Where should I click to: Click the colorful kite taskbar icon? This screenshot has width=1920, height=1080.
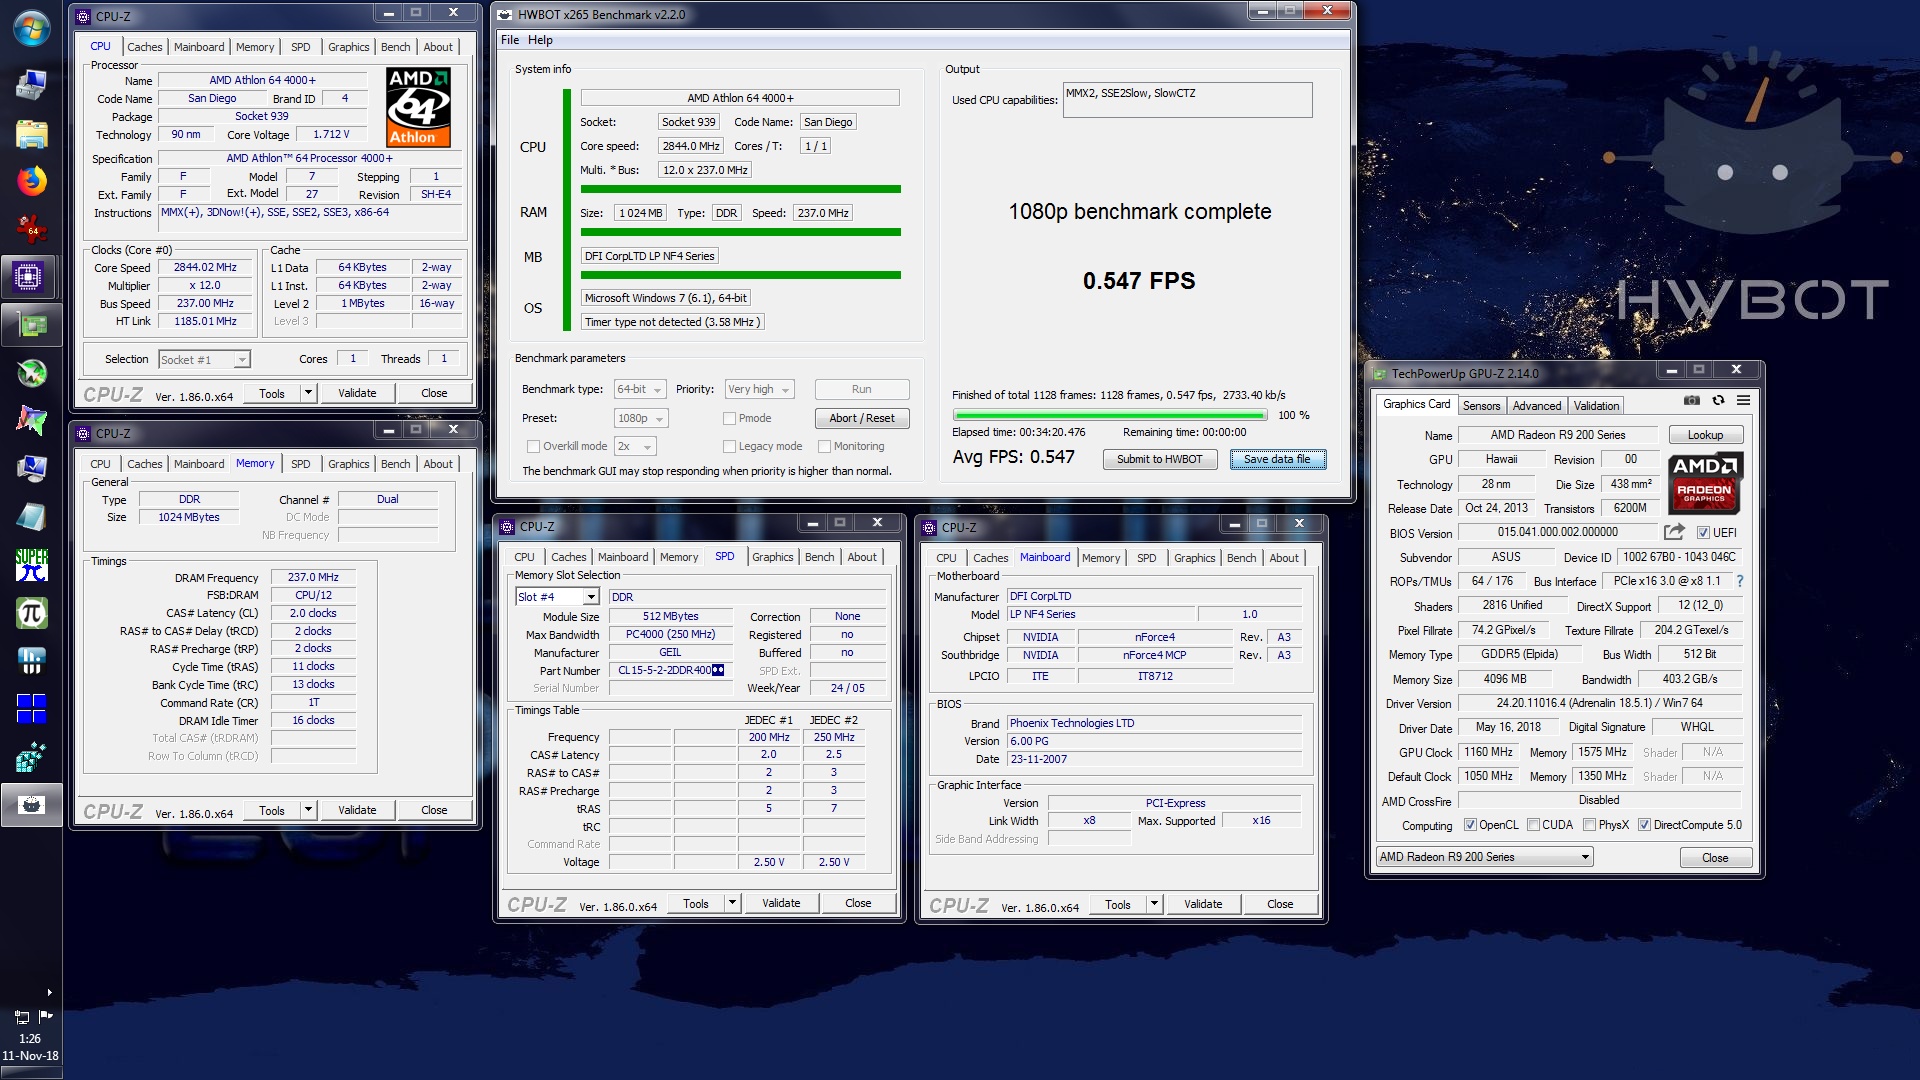(31, 421)
